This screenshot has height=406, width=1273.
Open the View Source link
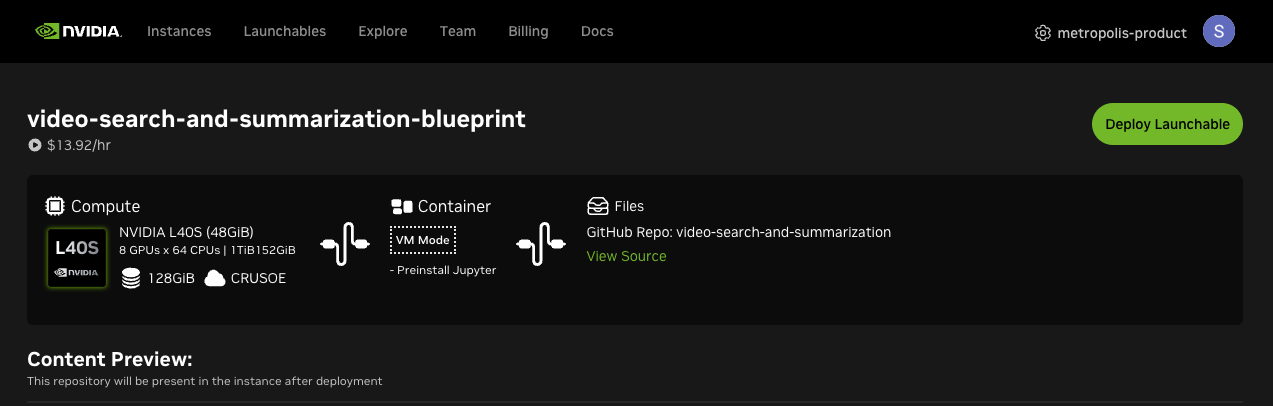(626, 256)
